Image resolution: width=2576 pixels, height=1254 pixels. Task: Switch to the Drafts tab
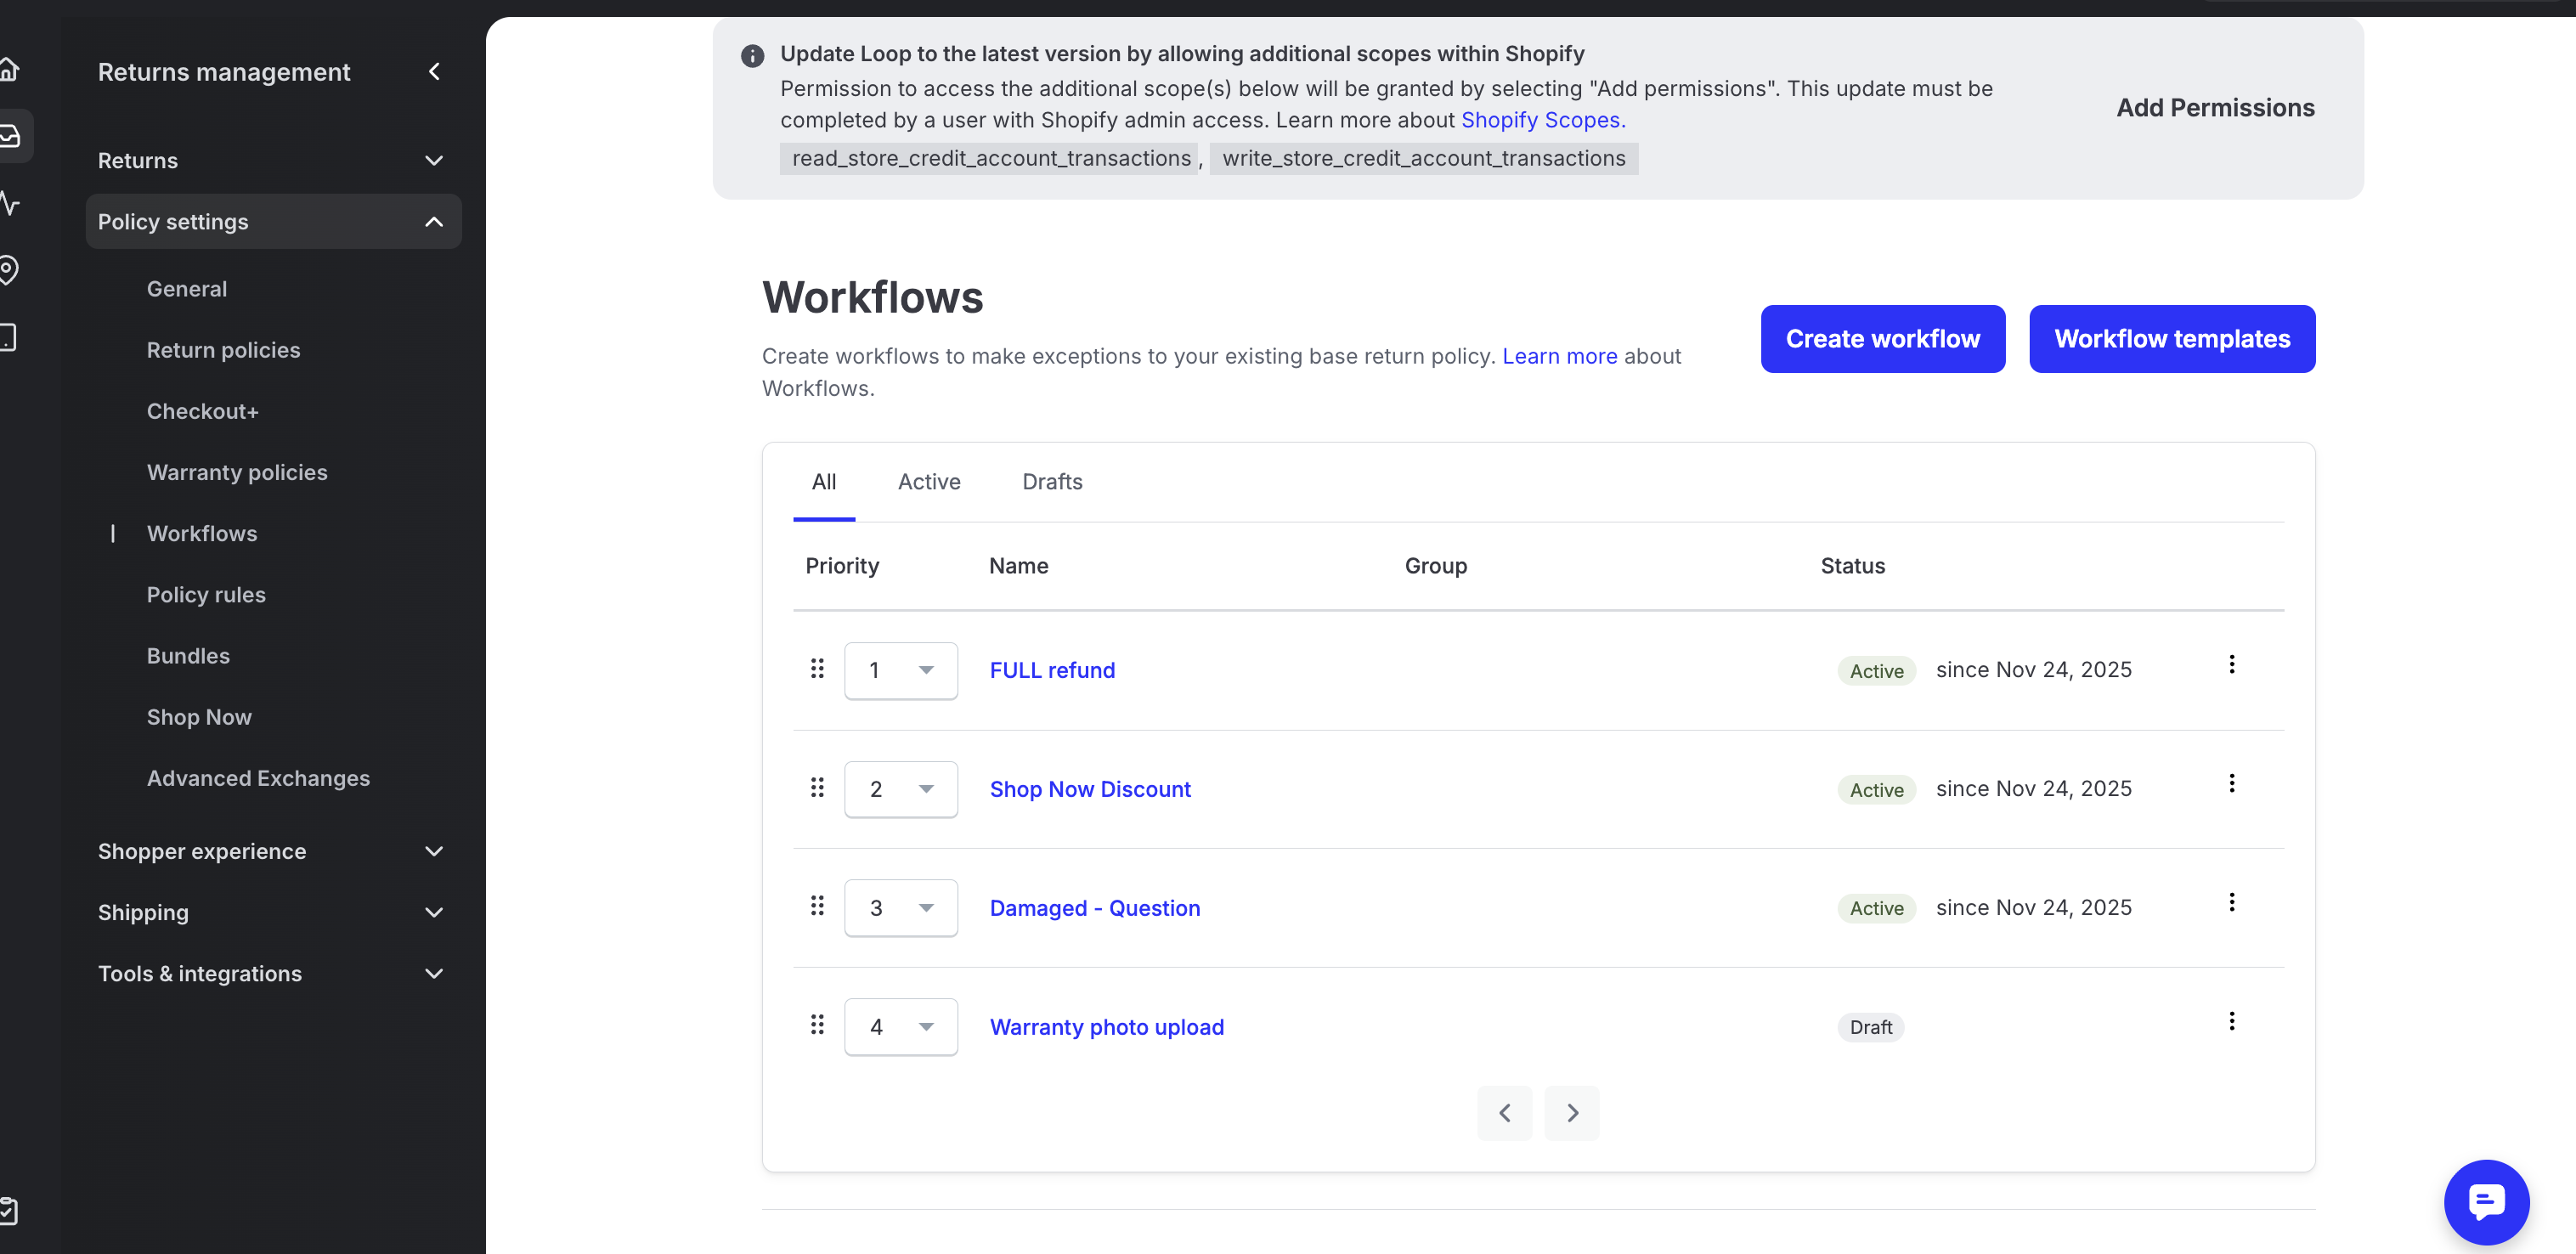point(1052,482)
